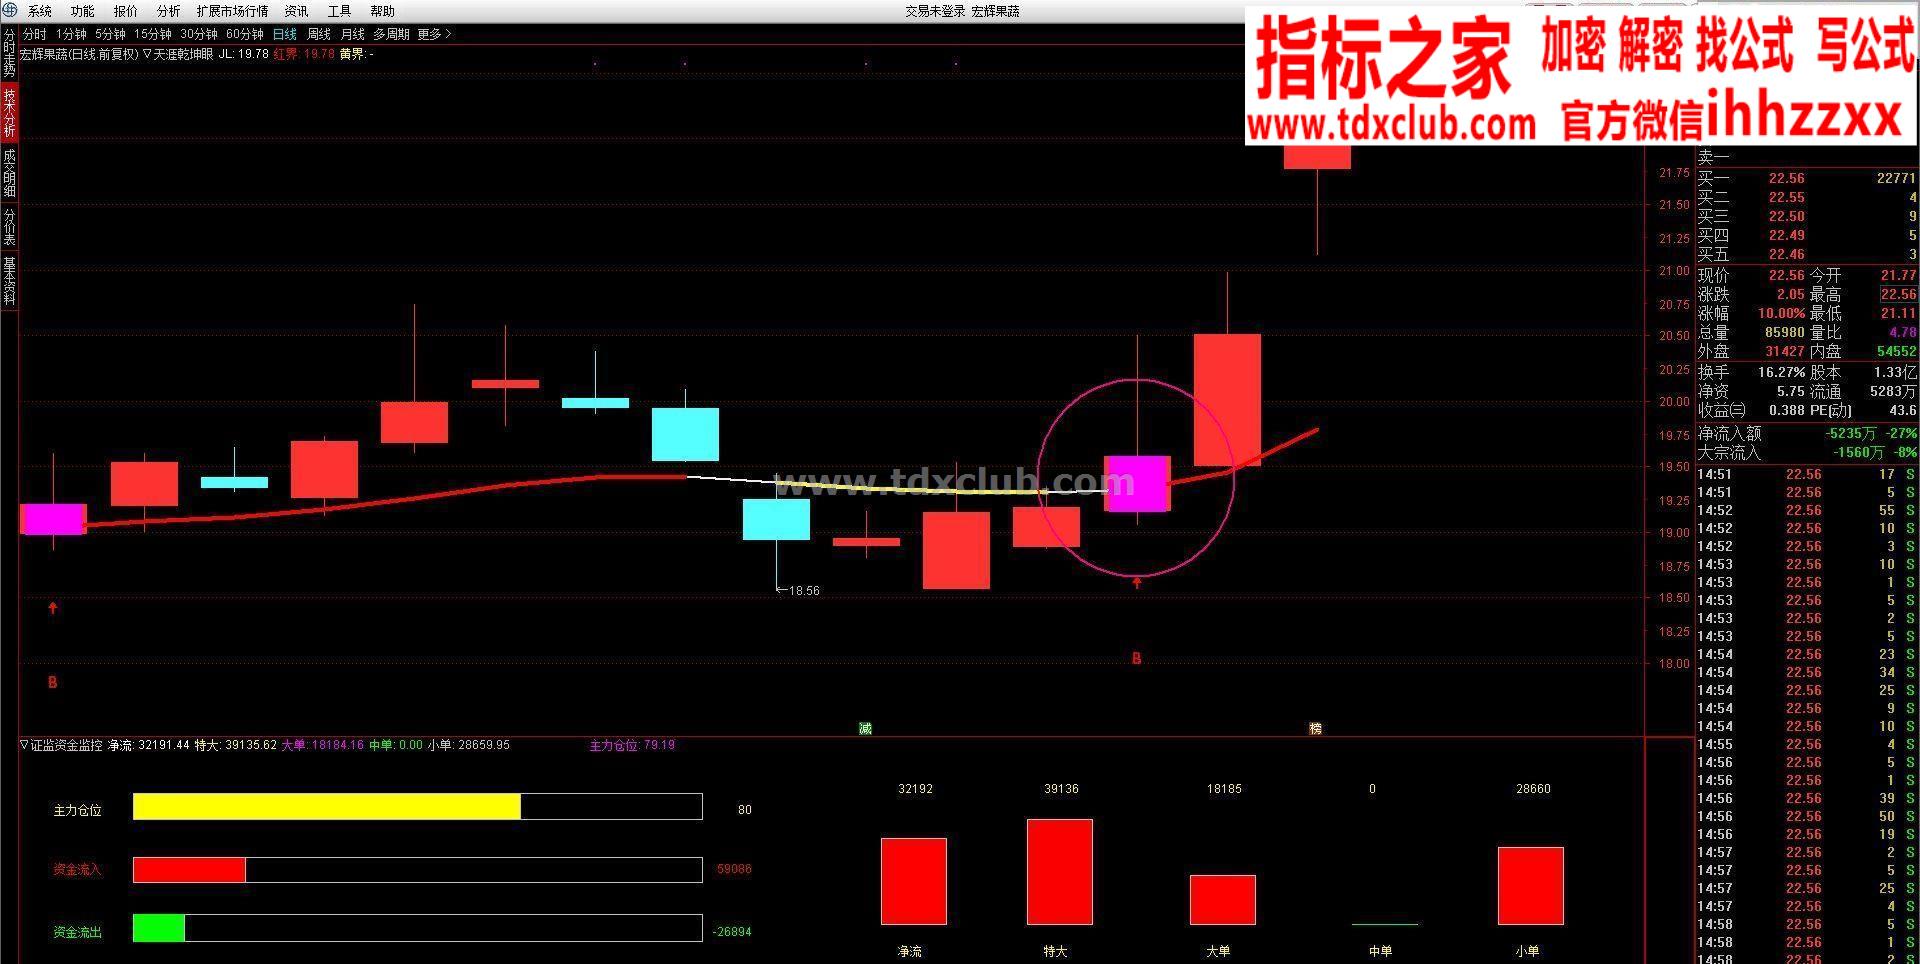Open the 工具 menu
The image size is (1920, 964).
[340, 11]
